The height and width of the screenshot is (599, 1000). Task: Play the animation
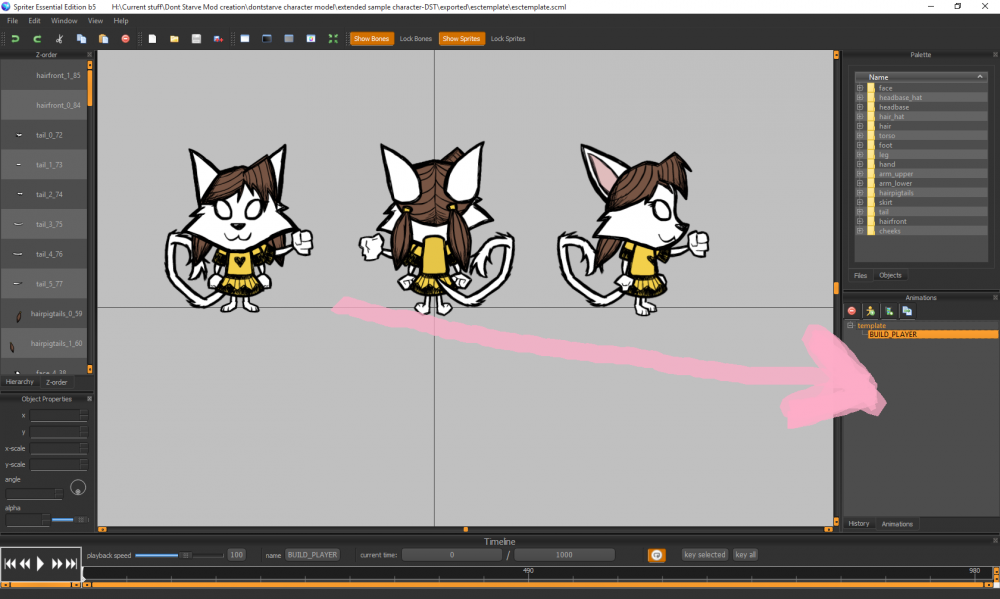click(40, 564)
